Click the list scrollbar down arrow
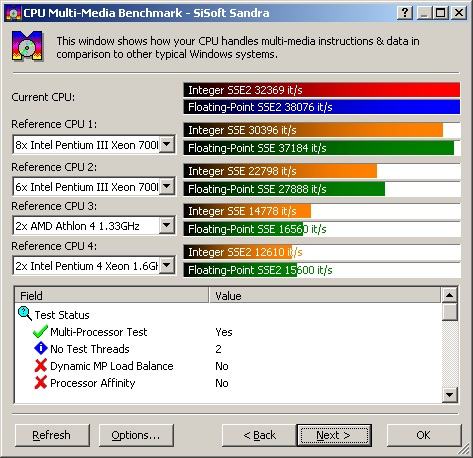Image resolution: width=473 pixels, height=458 pixels. pyautogui.click(x=449, y=395)
